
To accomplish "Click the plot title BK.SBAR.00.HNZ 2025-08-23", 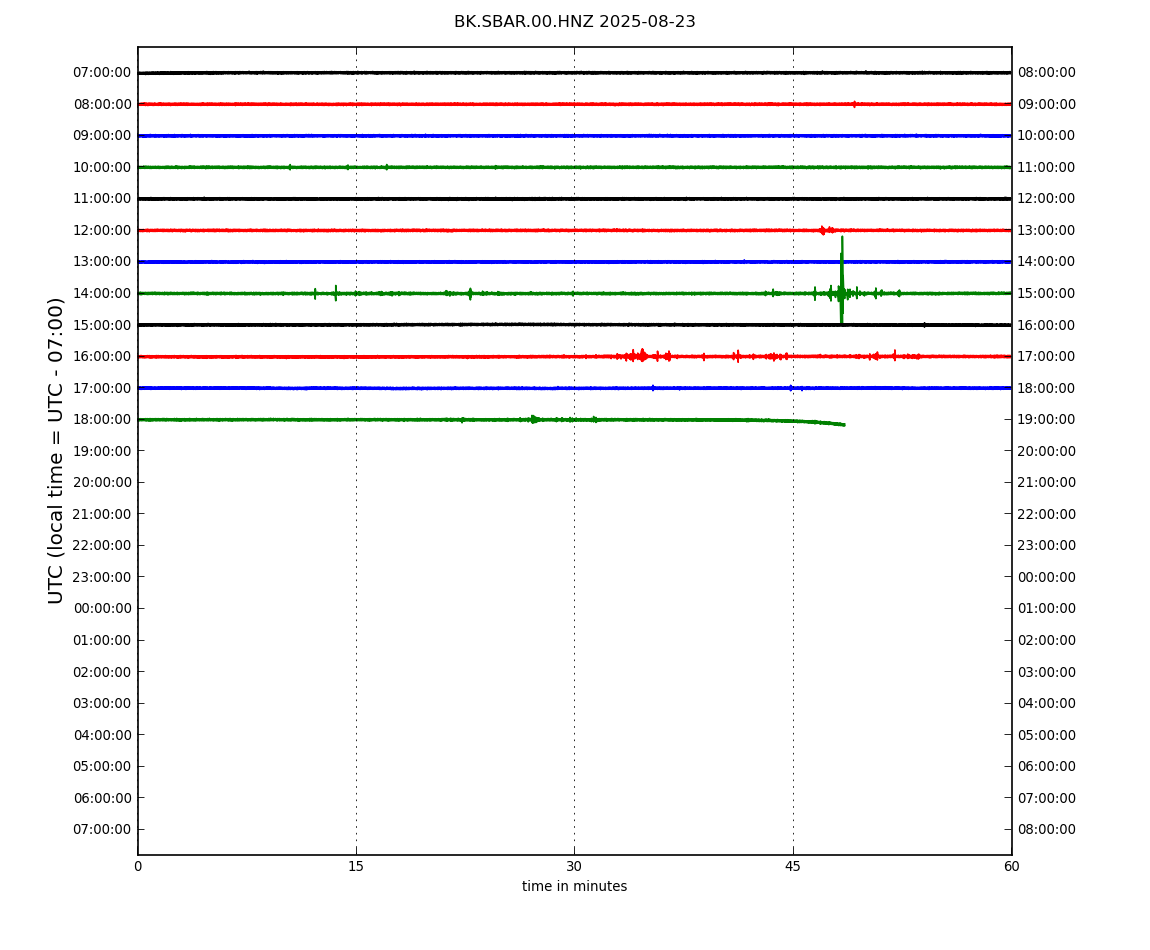I will [574, 21].
